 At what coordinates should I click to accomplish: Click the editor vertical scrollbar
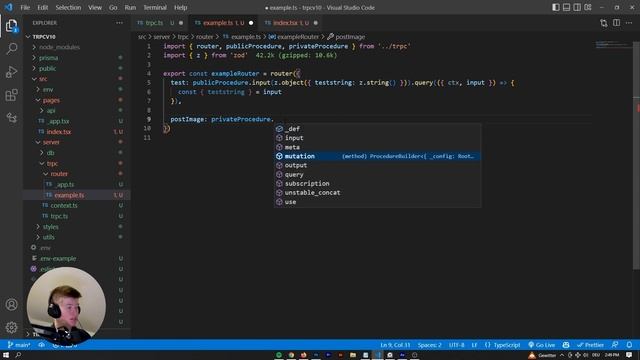636,155
